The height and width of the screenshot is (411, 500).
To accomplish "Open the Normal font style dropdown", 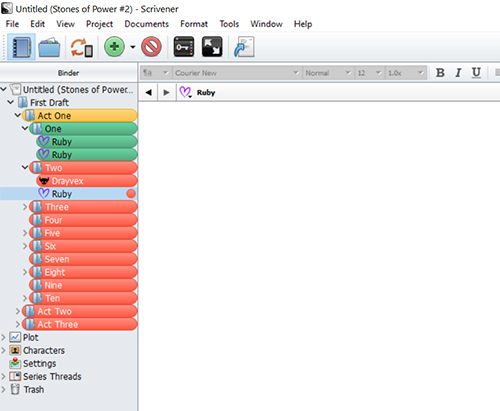I will 328,73.
